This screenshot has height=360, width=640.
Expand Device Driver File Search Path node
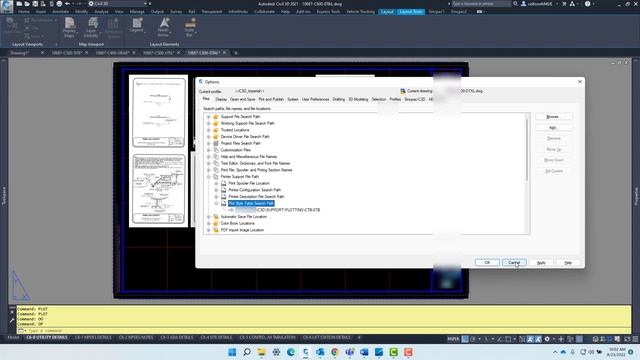pyautogui.click(x=209, y=137)
